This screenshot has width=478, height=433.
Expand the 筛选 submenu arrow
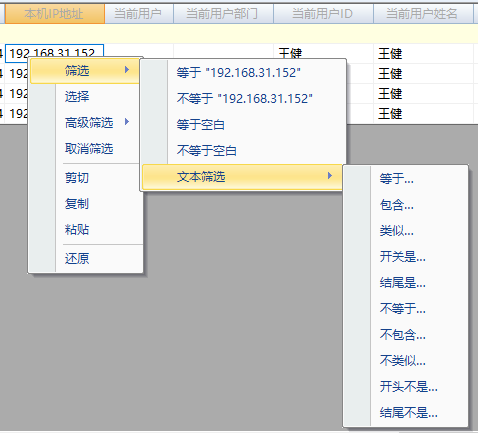click(127, 70)
